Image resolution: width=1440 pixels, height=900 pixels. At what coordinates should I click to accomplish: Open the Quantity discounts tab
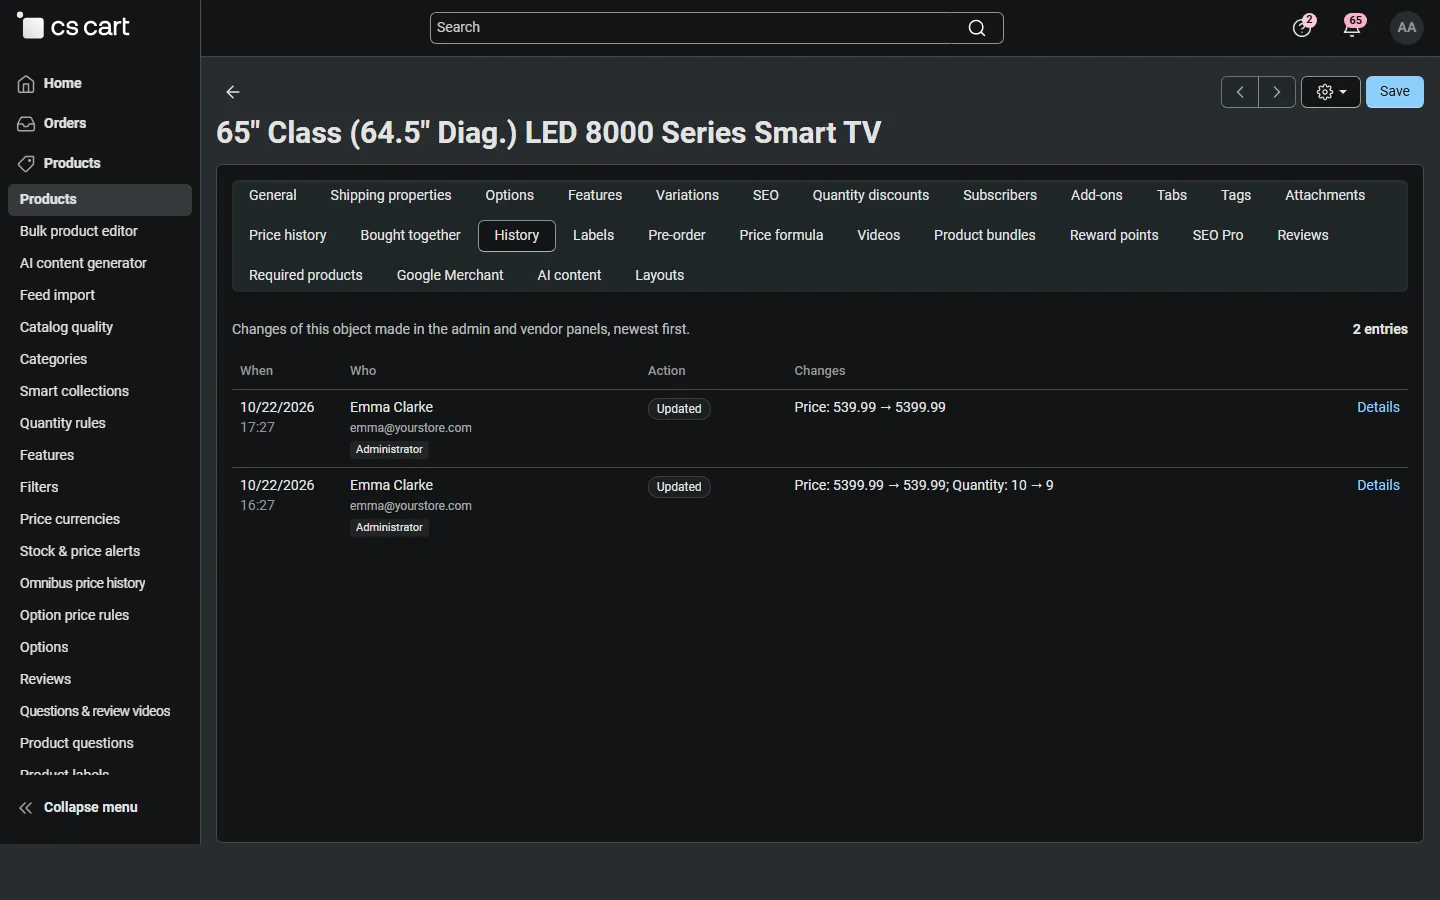[871, 196]
